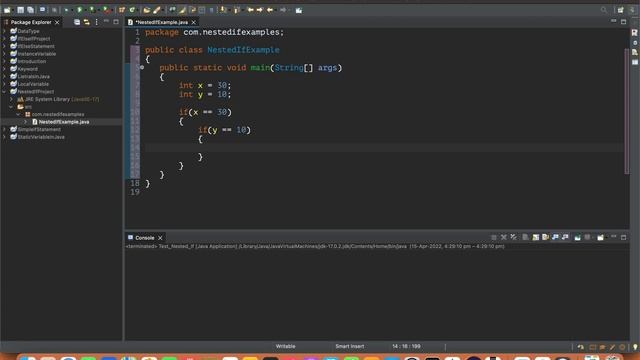
Task: Select the Introduction project
Action: pos(32,62)
